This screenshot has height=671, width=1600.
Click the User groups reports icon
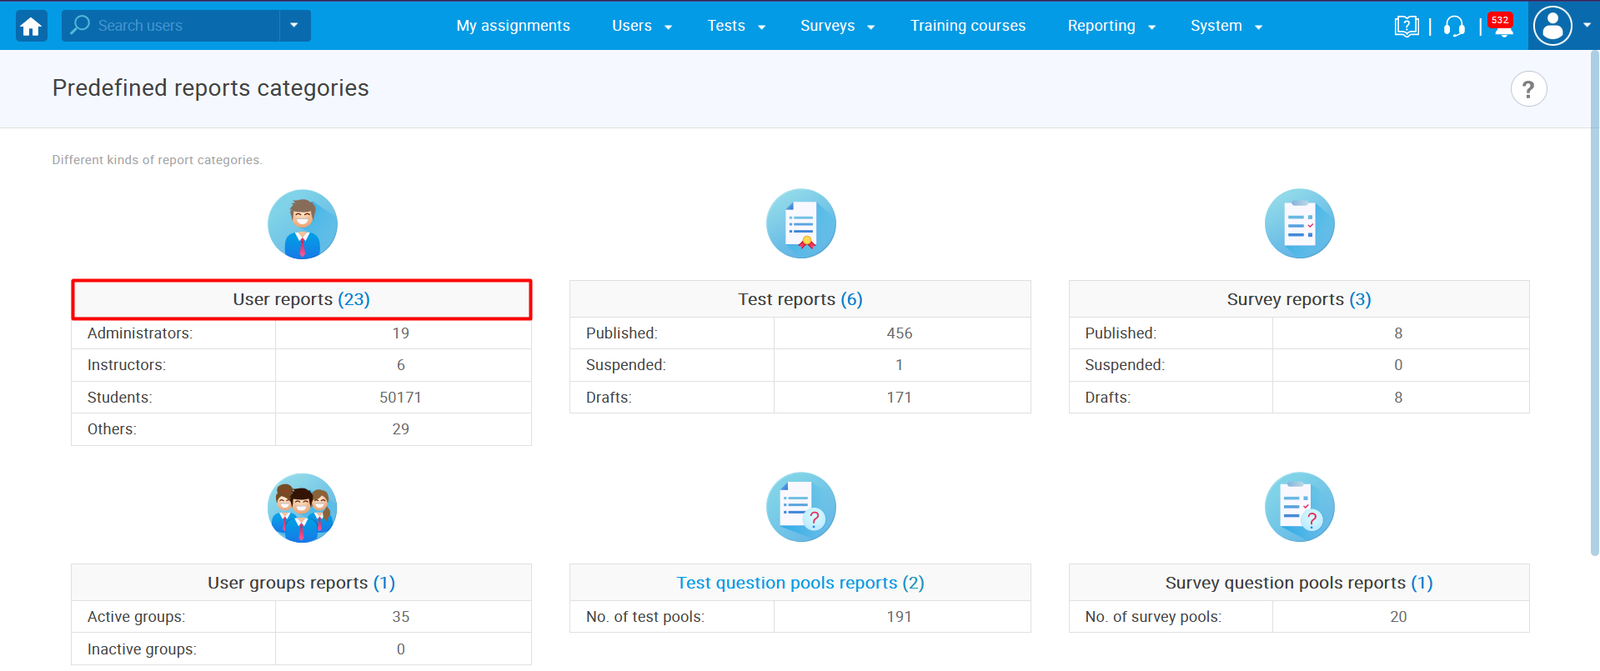pyautogui.click(x=302, y=508)
